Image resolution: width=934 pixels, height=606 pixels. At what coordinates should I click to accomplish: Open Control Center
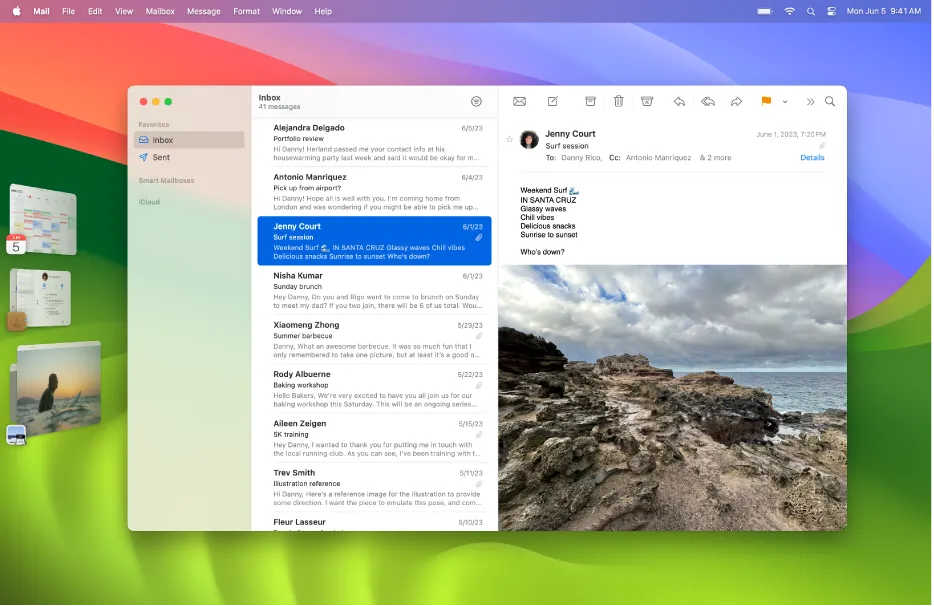coord(833,11)
